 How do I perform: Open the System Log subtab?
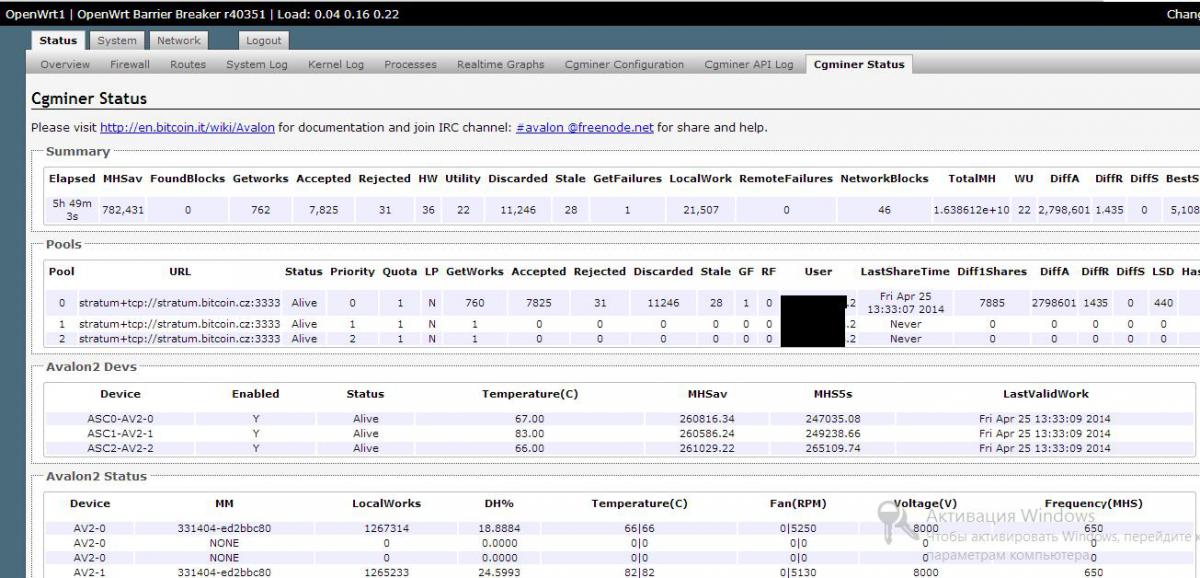pyautogui.click(x=257, y=64)
